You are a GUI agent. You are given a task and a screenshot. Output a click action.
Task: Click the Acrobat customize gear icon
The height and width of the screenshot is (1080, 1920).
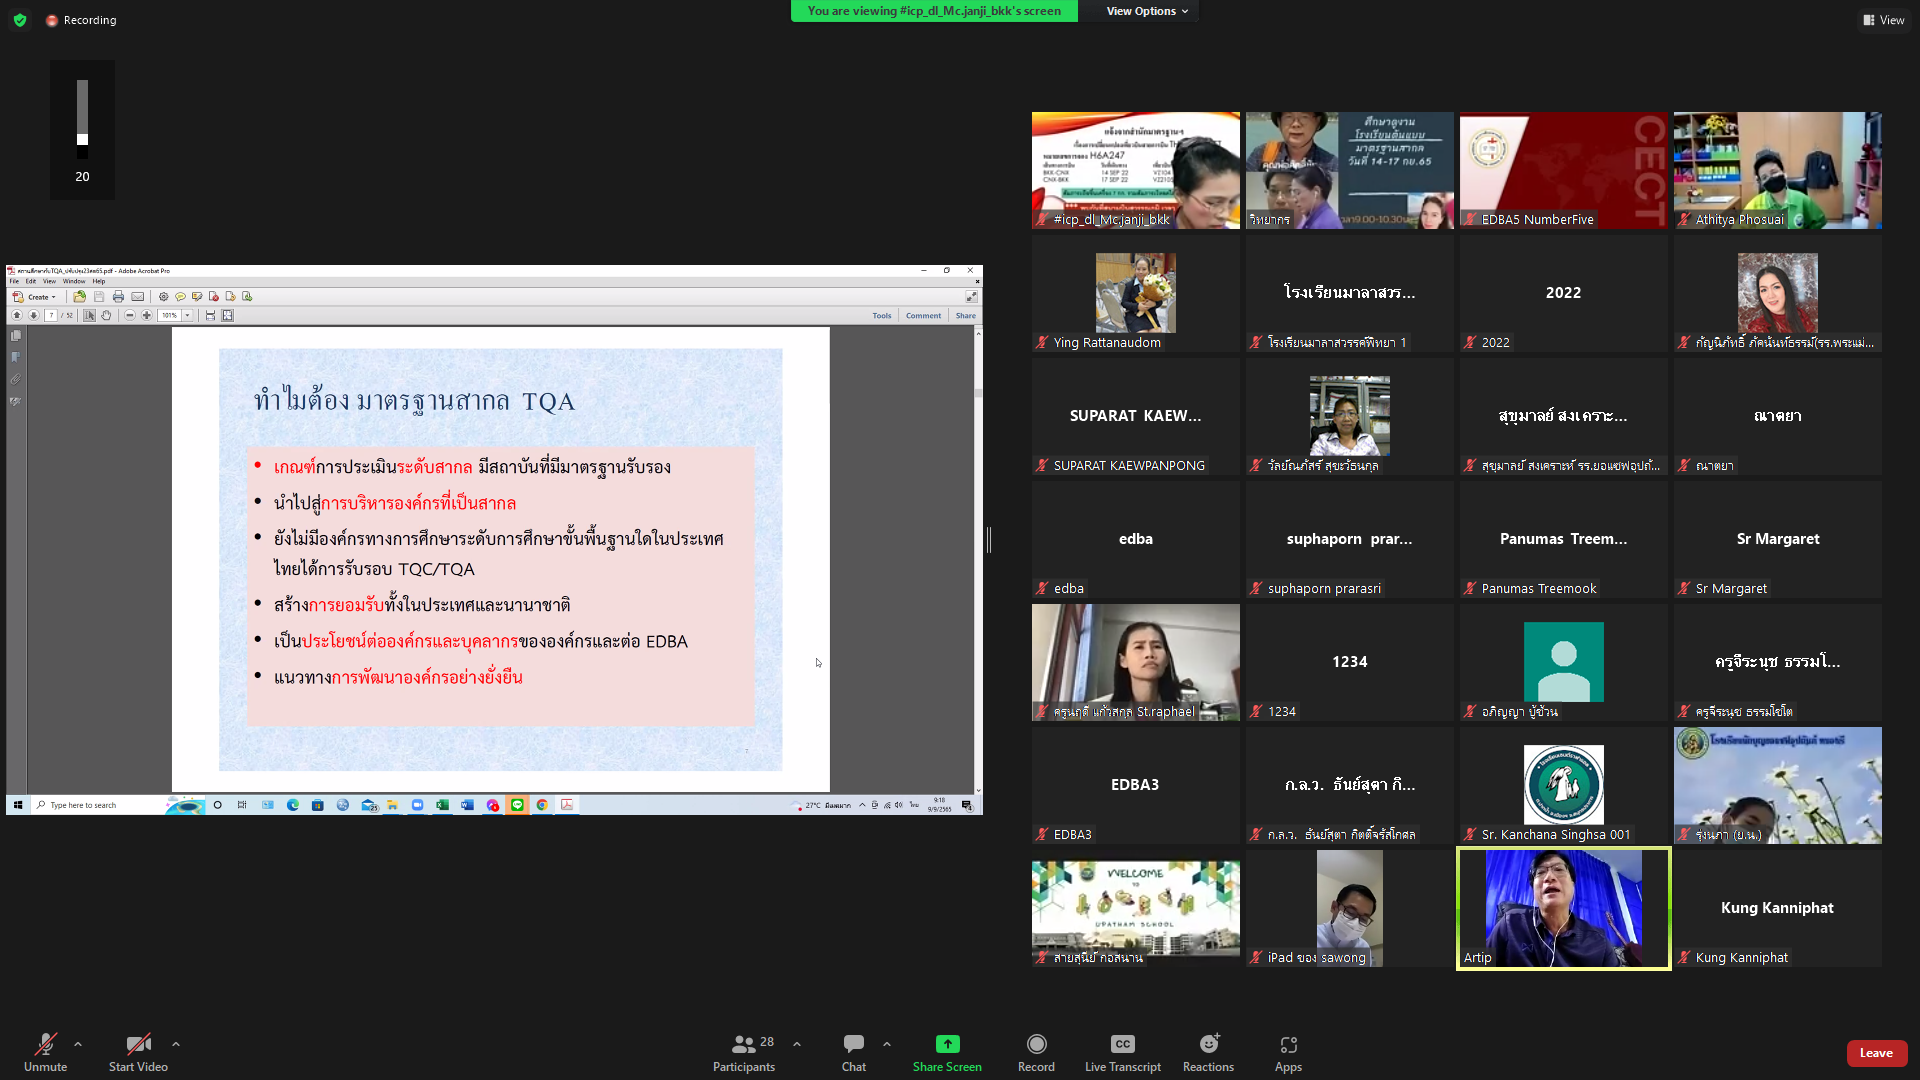coord(163,297)
